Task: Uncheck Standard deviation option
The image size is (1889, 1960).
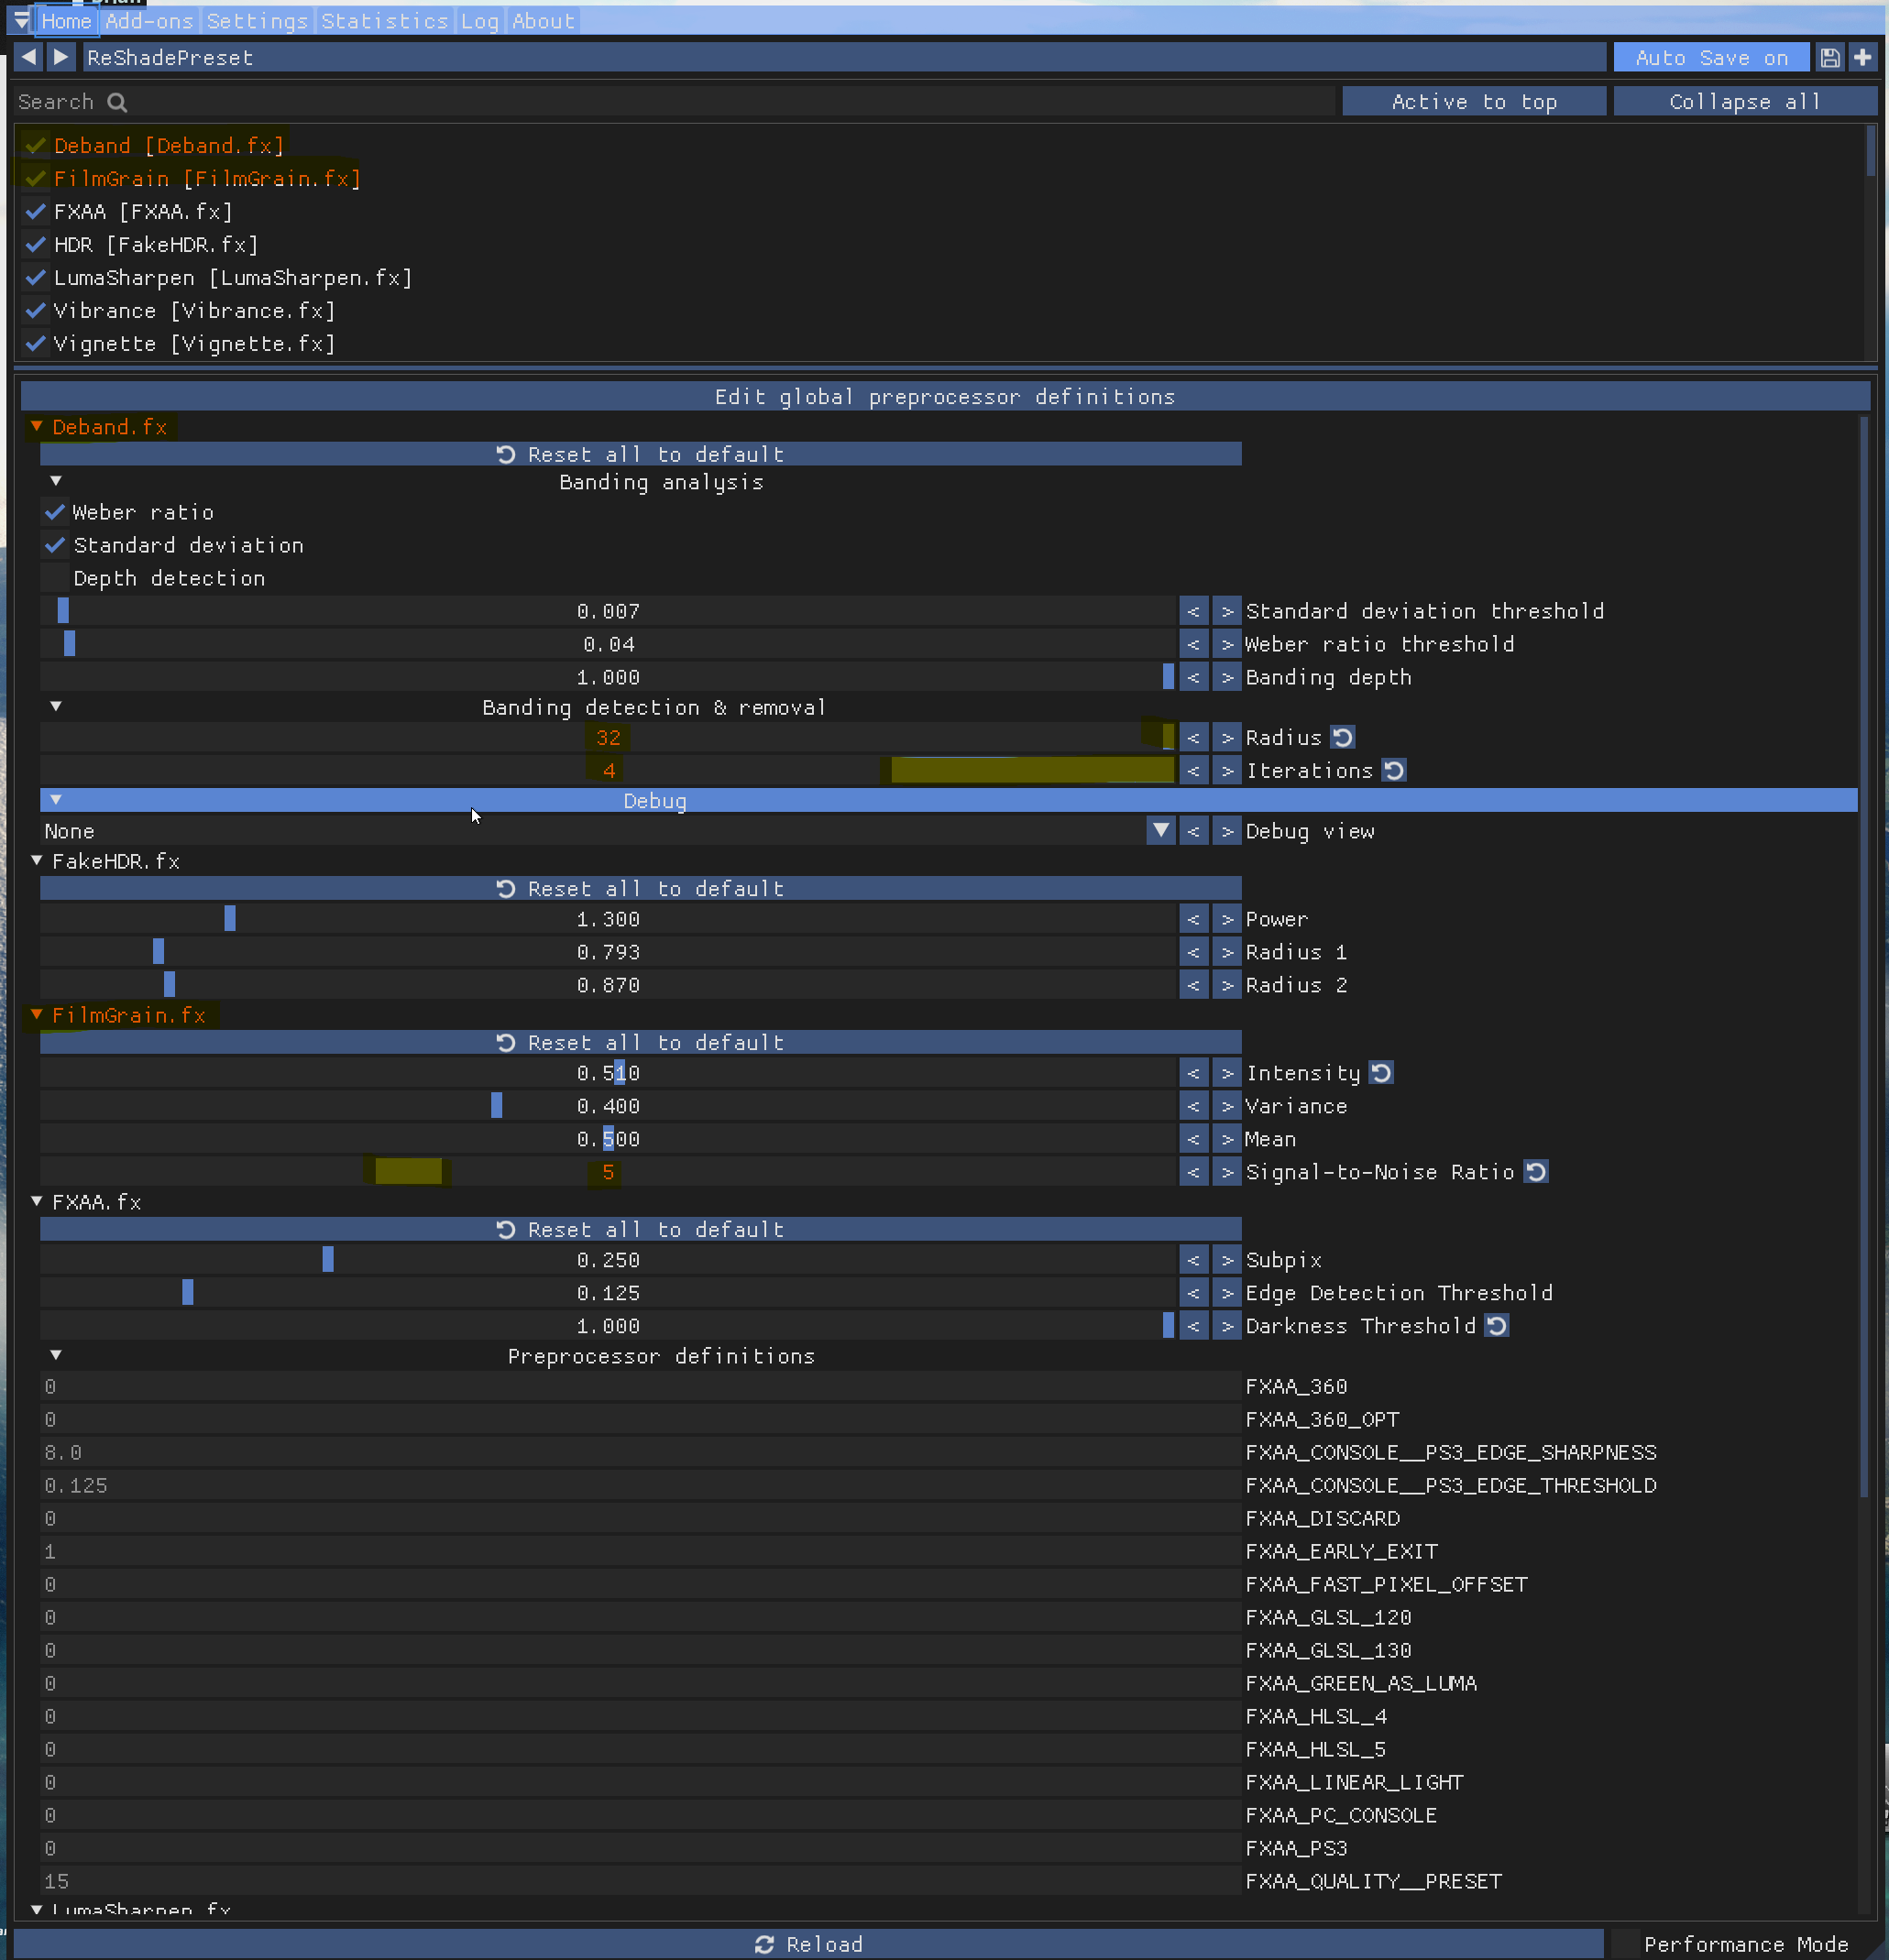Action: pyautogui.click(x=55, y=545)
